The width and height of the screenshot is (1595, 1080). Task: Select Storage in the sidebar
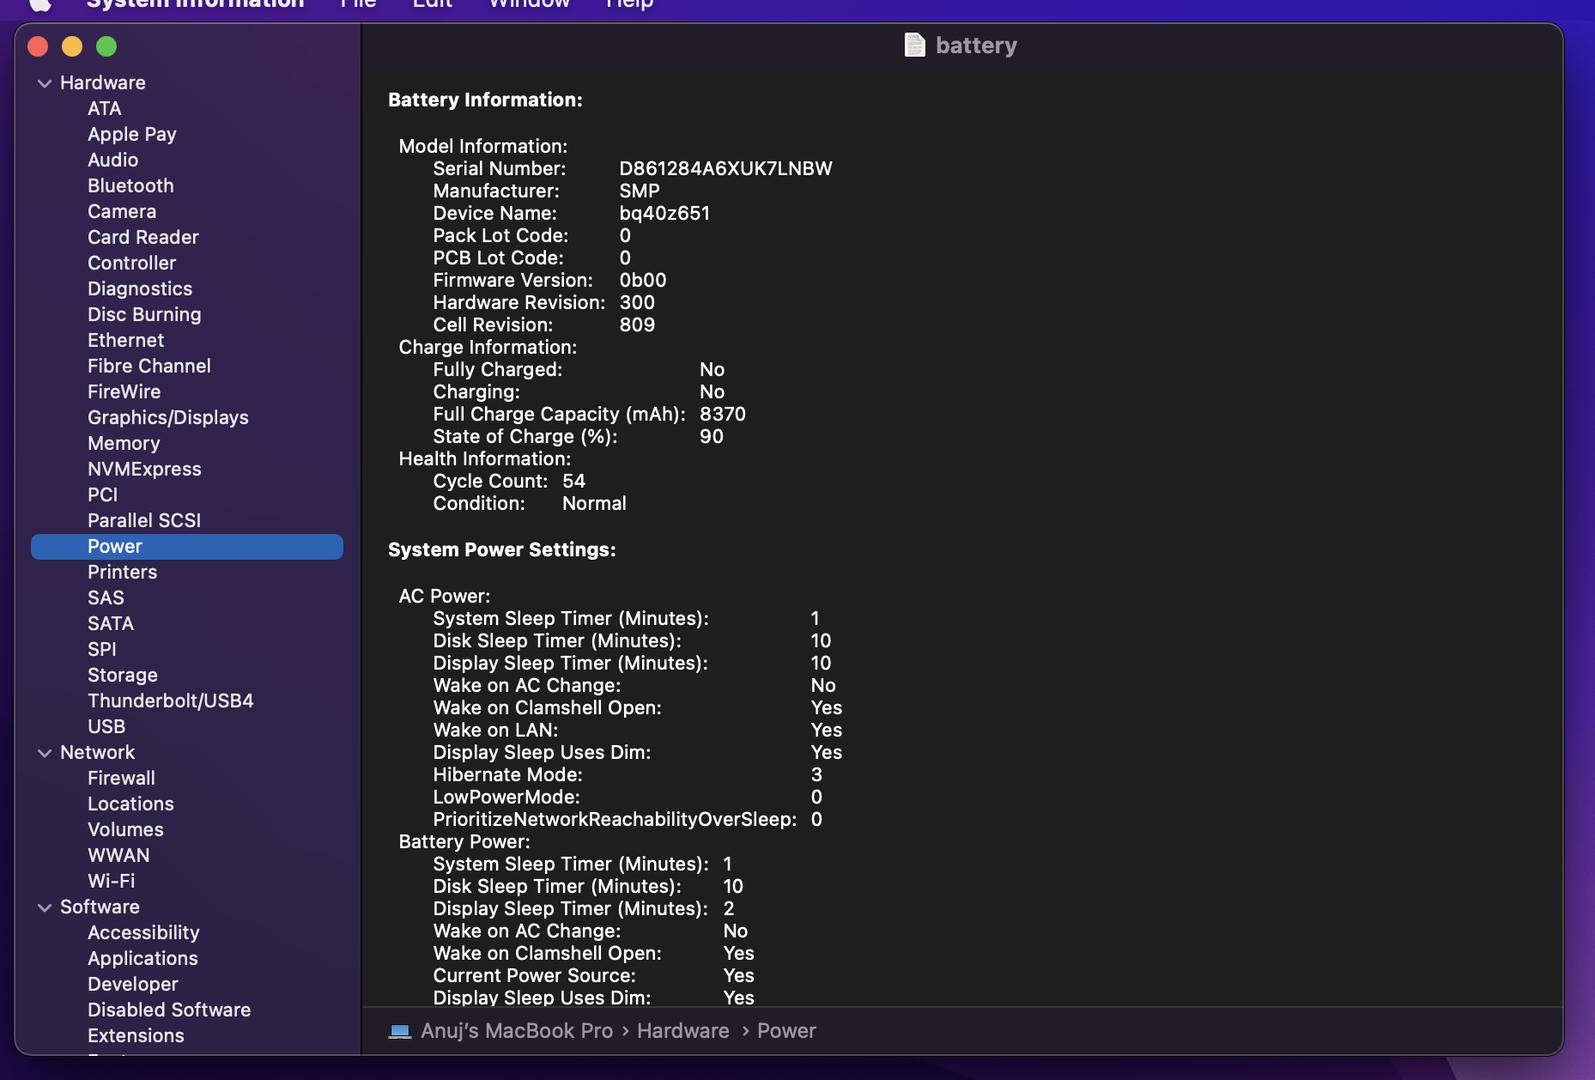click(122, 676)
